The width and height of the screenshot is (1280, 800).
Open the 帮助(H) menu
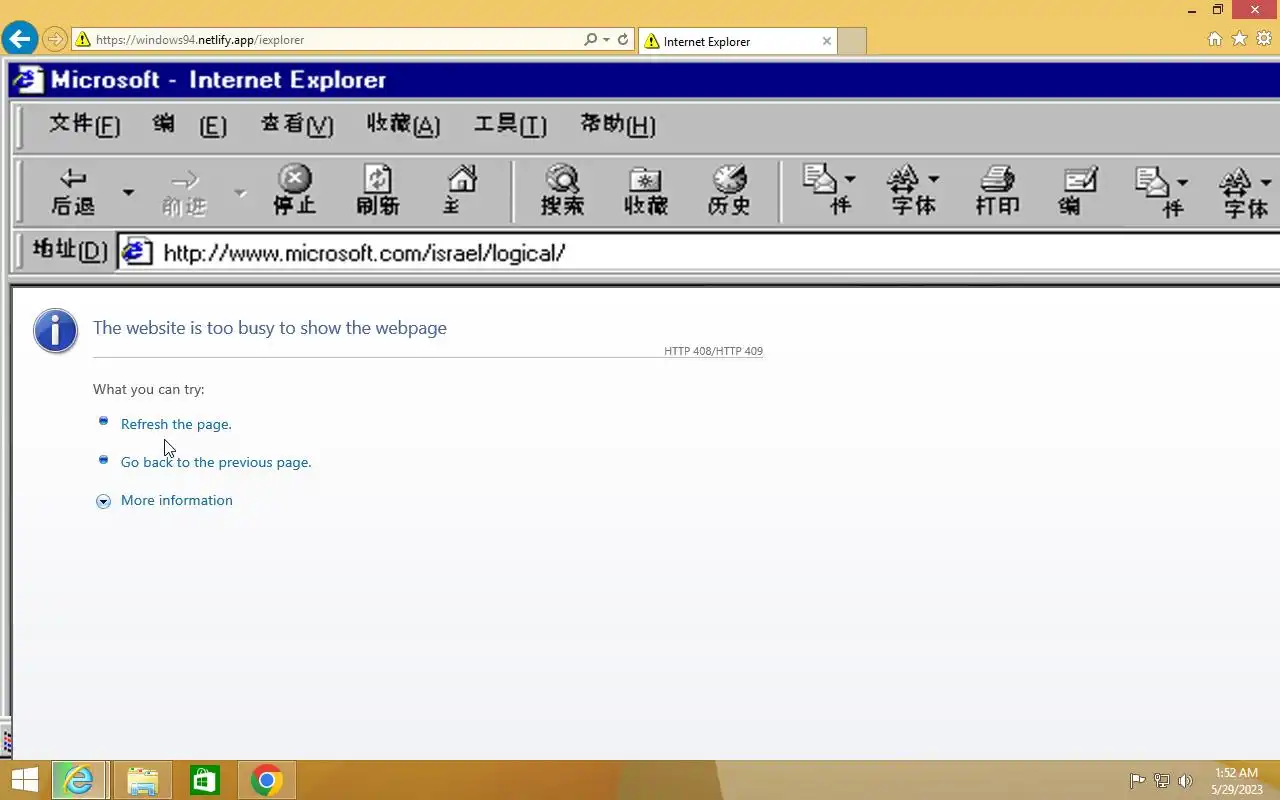click(x=618, y=125)
